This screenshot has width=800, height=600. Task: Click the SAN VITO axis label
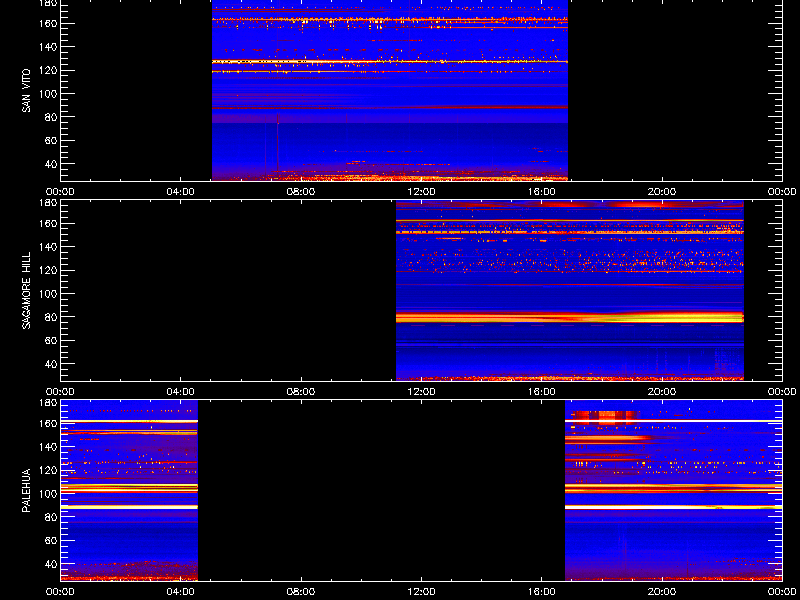point(27,91)
